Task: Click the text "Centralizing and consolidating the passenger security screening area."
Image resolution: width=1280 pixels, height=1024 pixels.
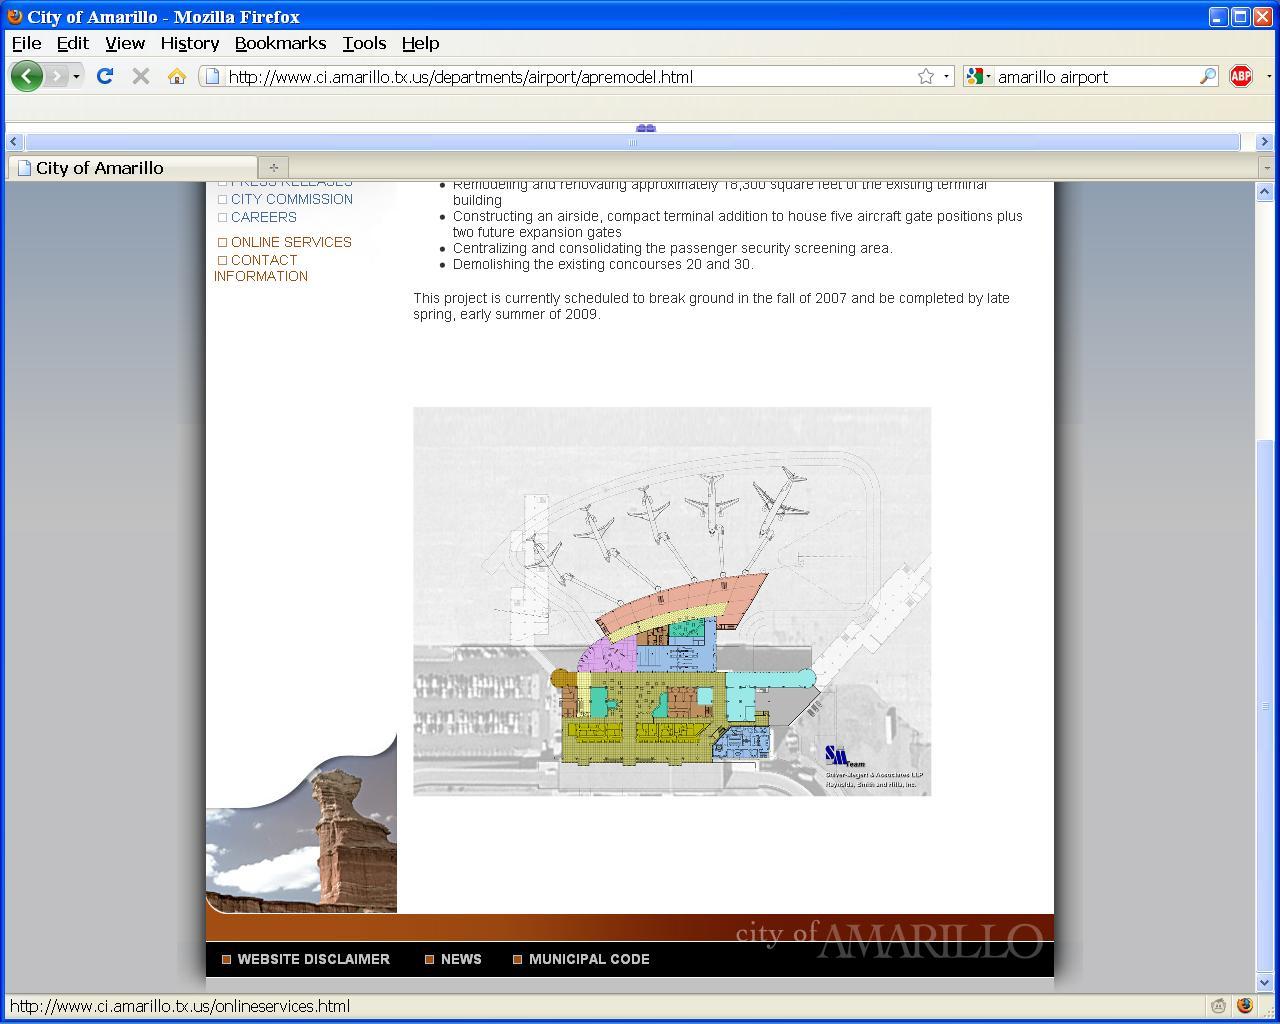Action: click(x=672, y=249)
